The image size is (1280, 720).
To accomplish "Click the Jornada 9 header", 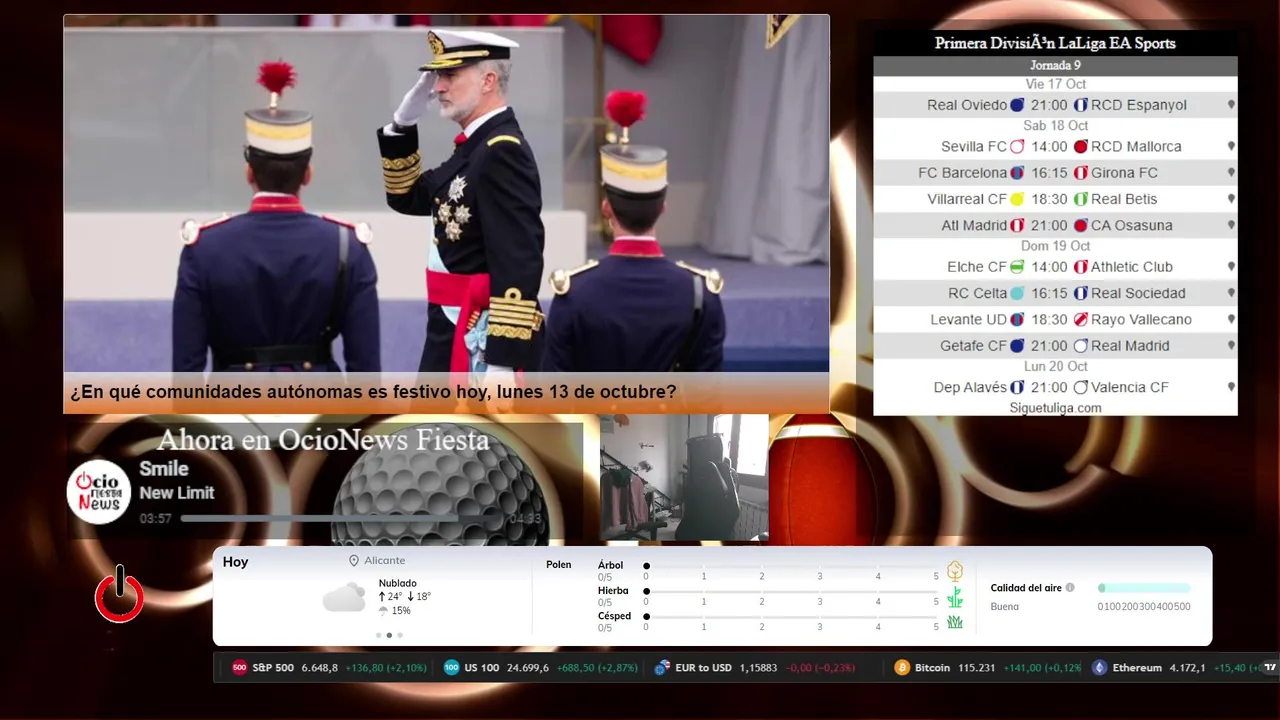I will 1055,66.
